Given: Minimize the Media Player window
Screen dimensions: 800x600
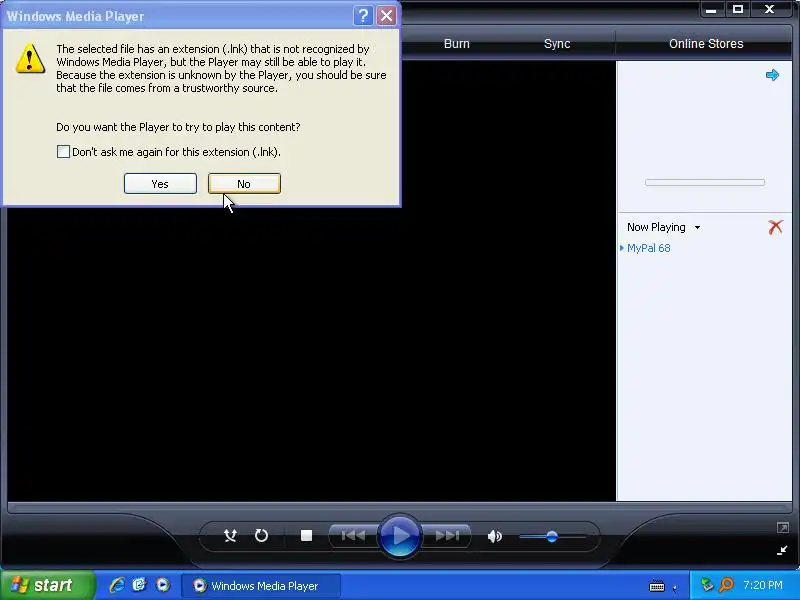Looking at the screenshot, I should tap(711, 10).
